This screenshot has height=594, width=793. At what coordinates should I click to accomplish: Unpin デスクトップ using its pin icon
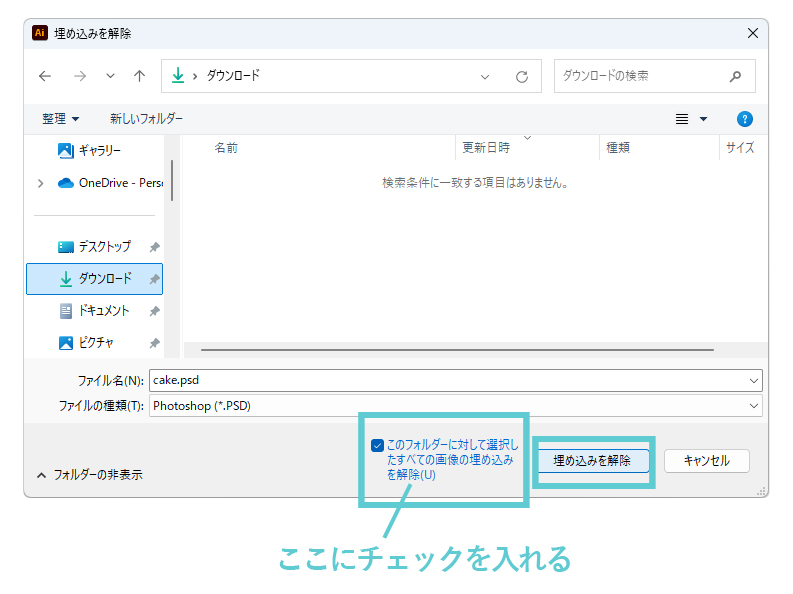tap(154, 247)
